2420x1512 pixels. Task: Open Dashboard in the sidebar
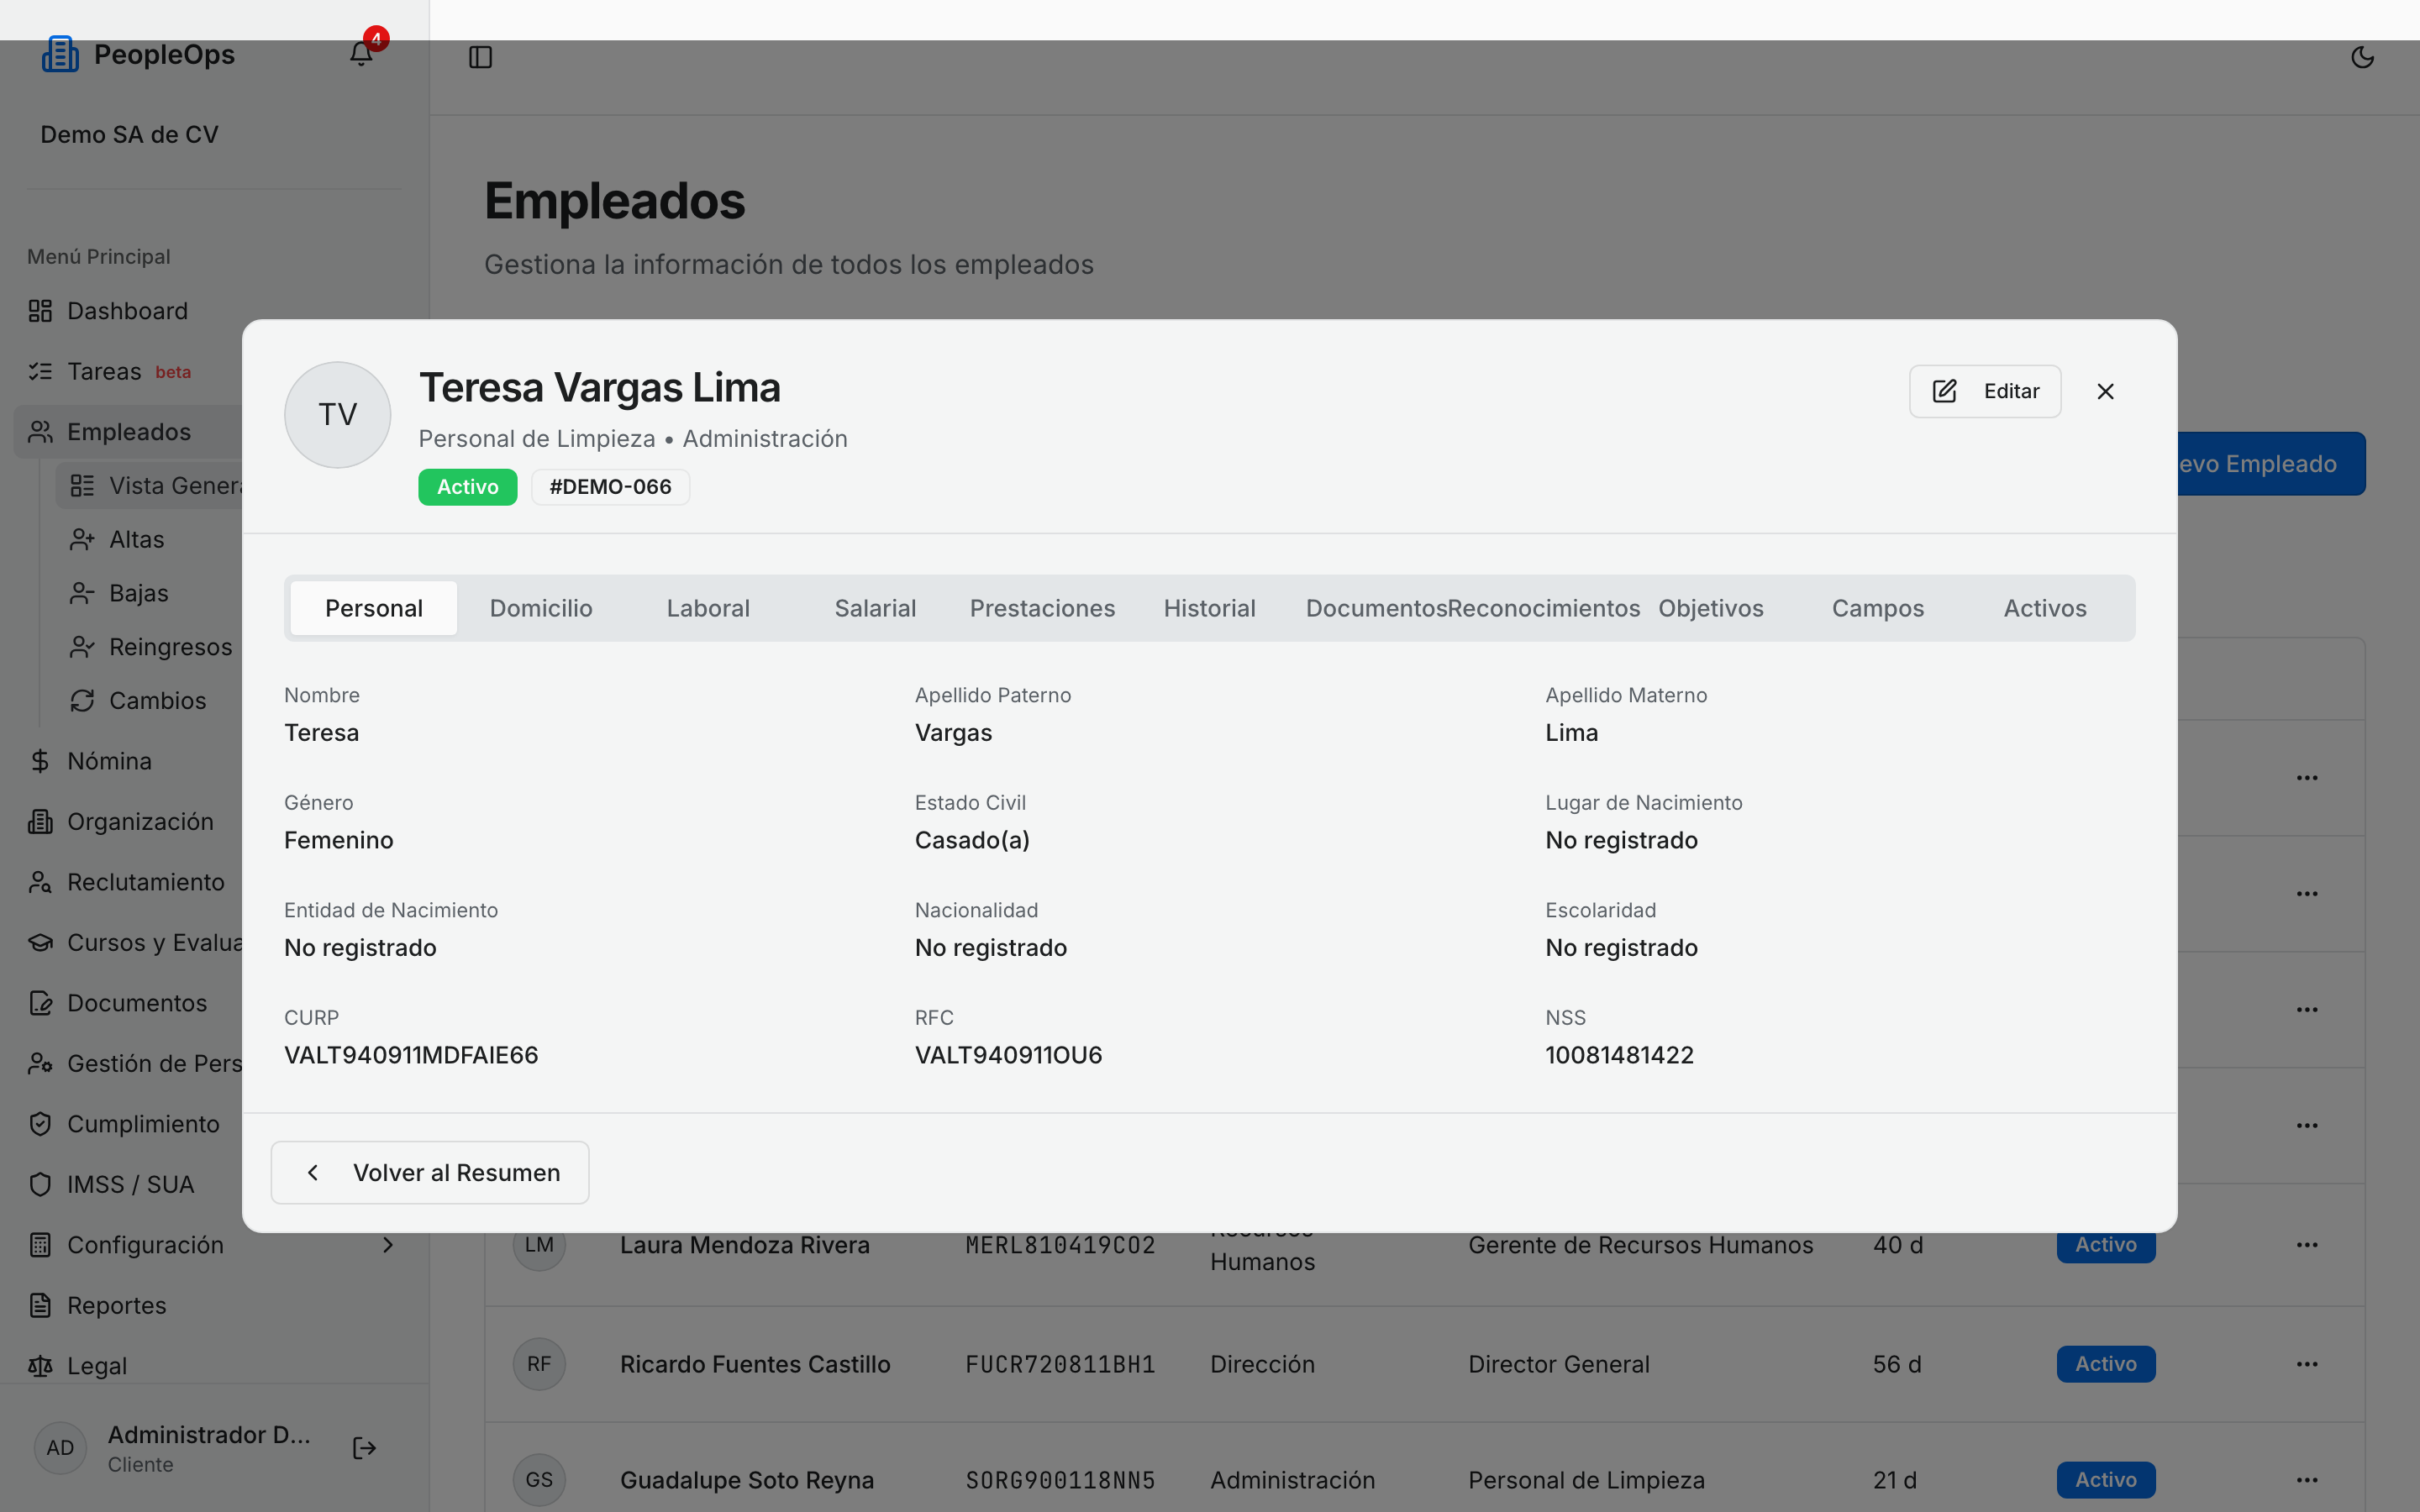[127, 311]
